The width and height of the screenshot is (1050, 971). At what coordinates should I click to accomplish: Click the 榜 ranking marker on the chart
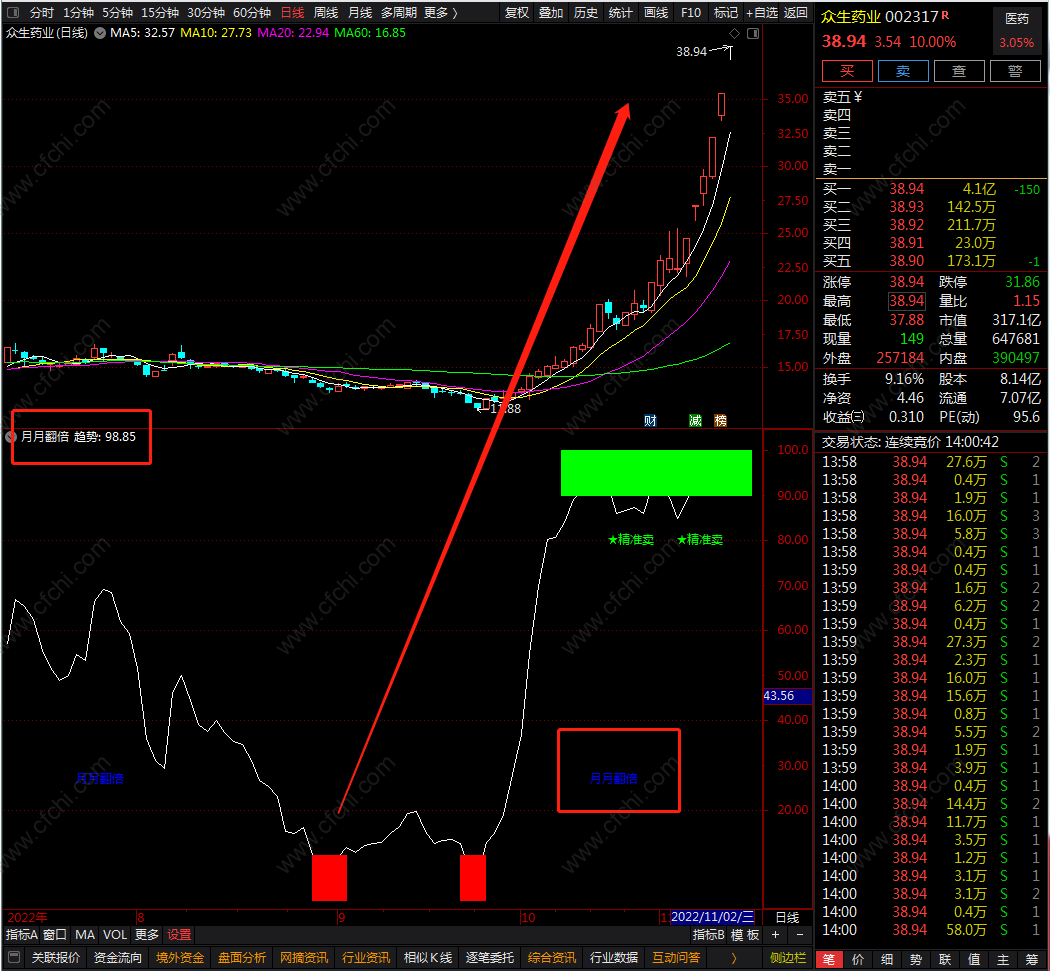[x=721, y=421]
